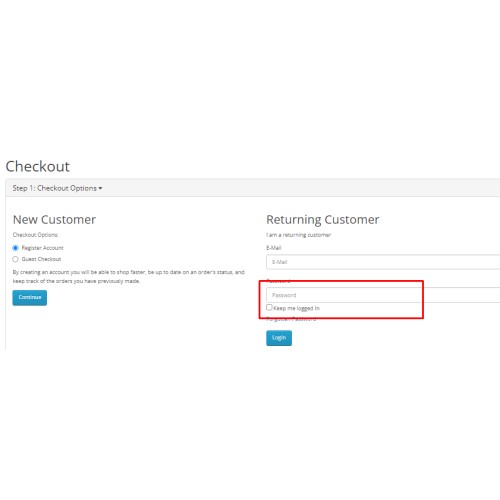
Task: Choose the Guest Checkout radio button
Action: pyautogui.click(x=15, y=259)
